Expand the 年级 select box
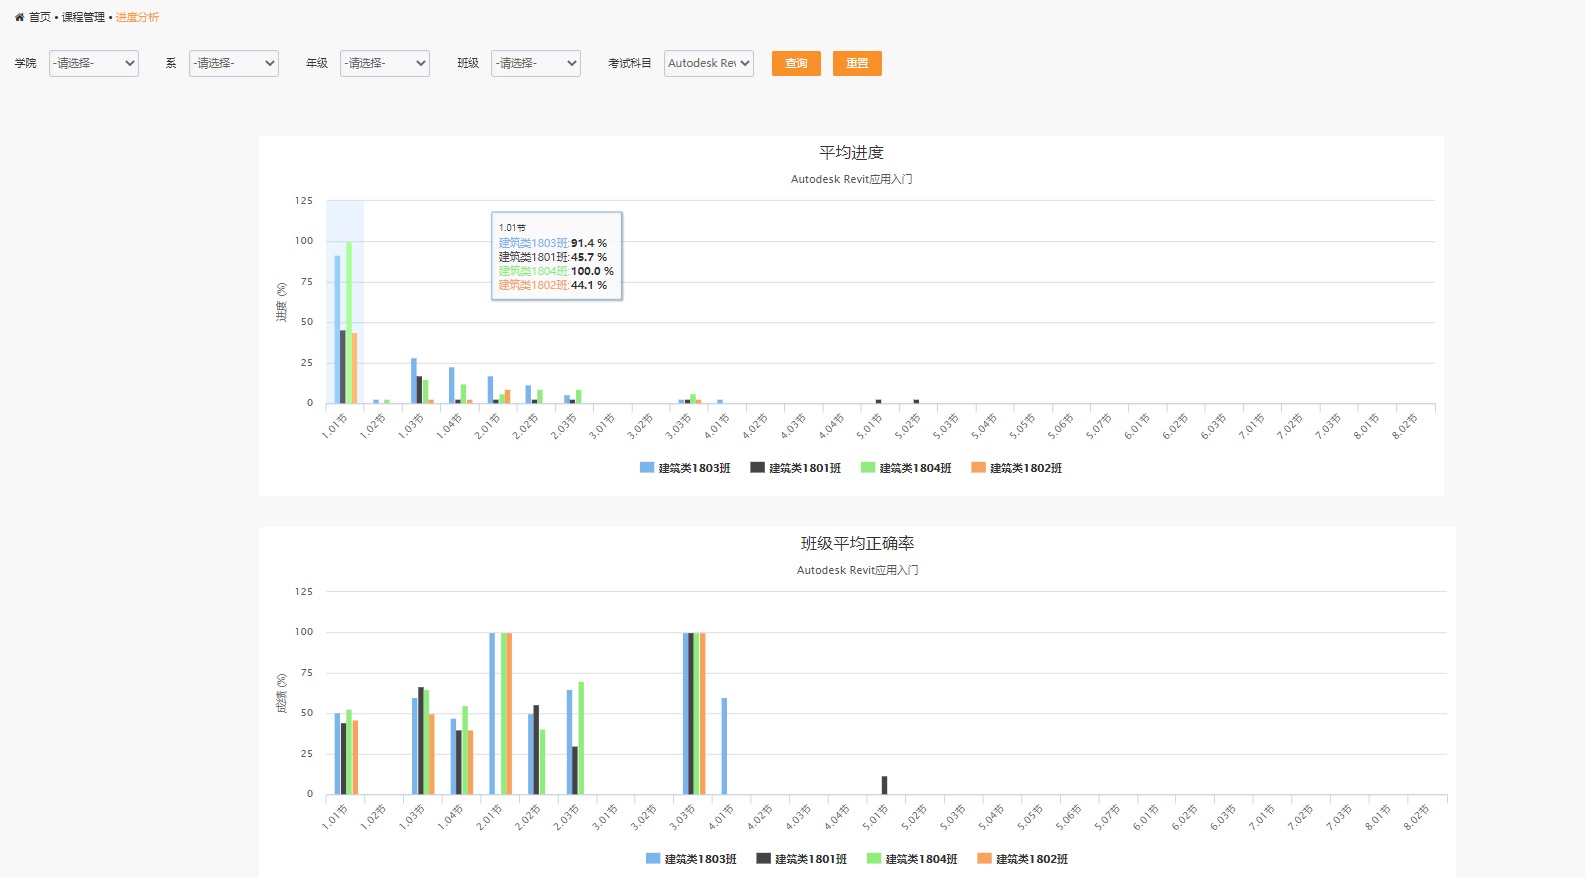 (x=385, y=63)
